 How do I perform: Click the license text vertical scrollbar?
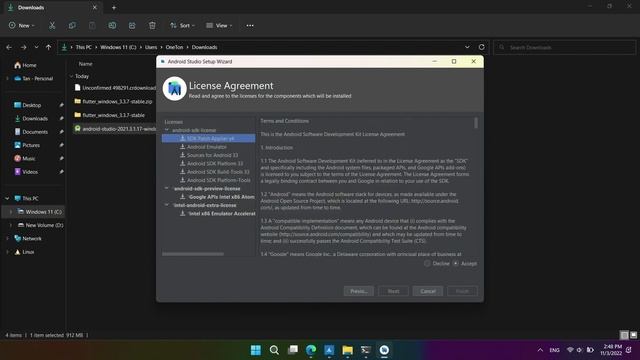pyautogui.click(x=476, y=122)
